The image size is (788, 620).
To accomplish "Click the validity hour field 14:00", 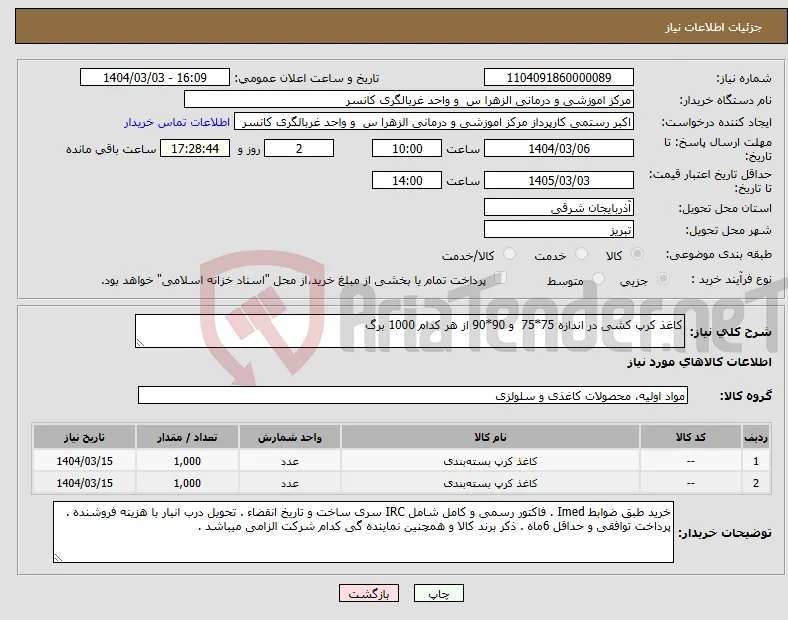I will 407,180.
